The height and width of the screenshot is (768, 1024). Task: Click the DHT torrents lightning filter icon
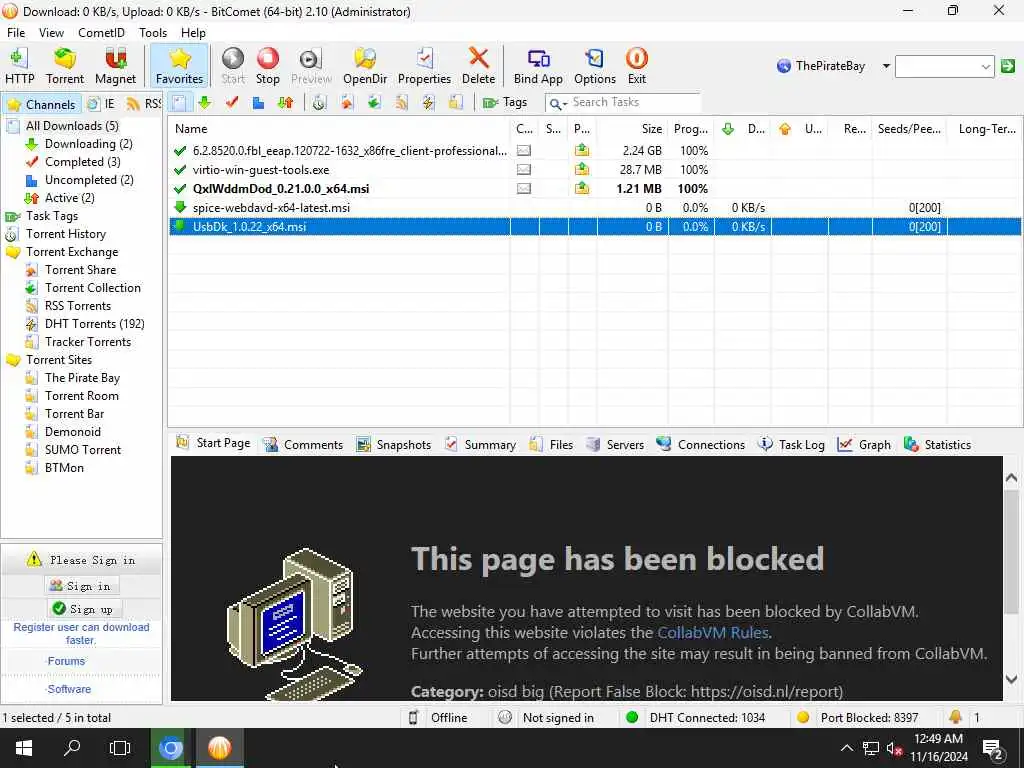pos(428,103)
